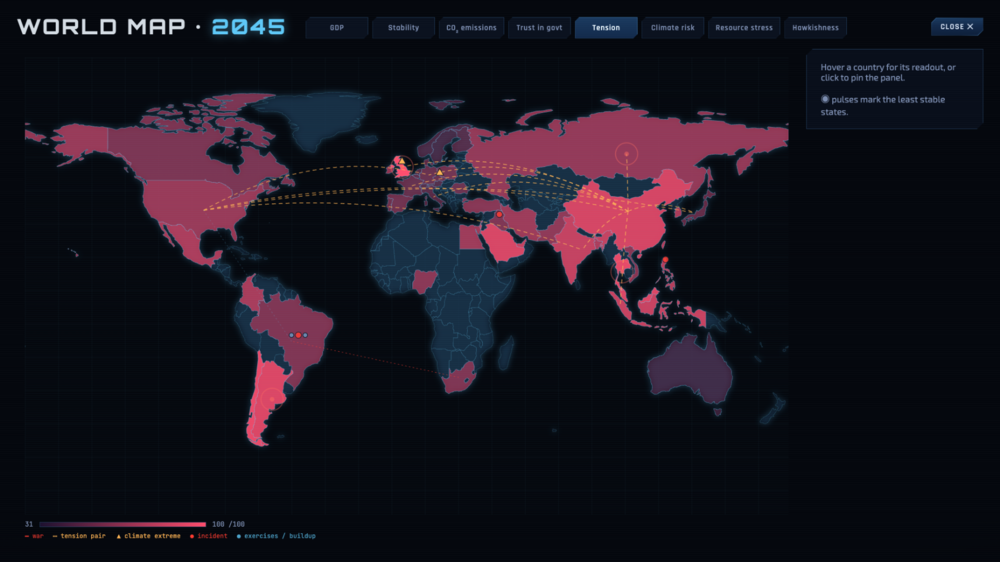Click the '100 /100' maximum scale value
Screen dimensions: 1000x562
tap(228, 524)
